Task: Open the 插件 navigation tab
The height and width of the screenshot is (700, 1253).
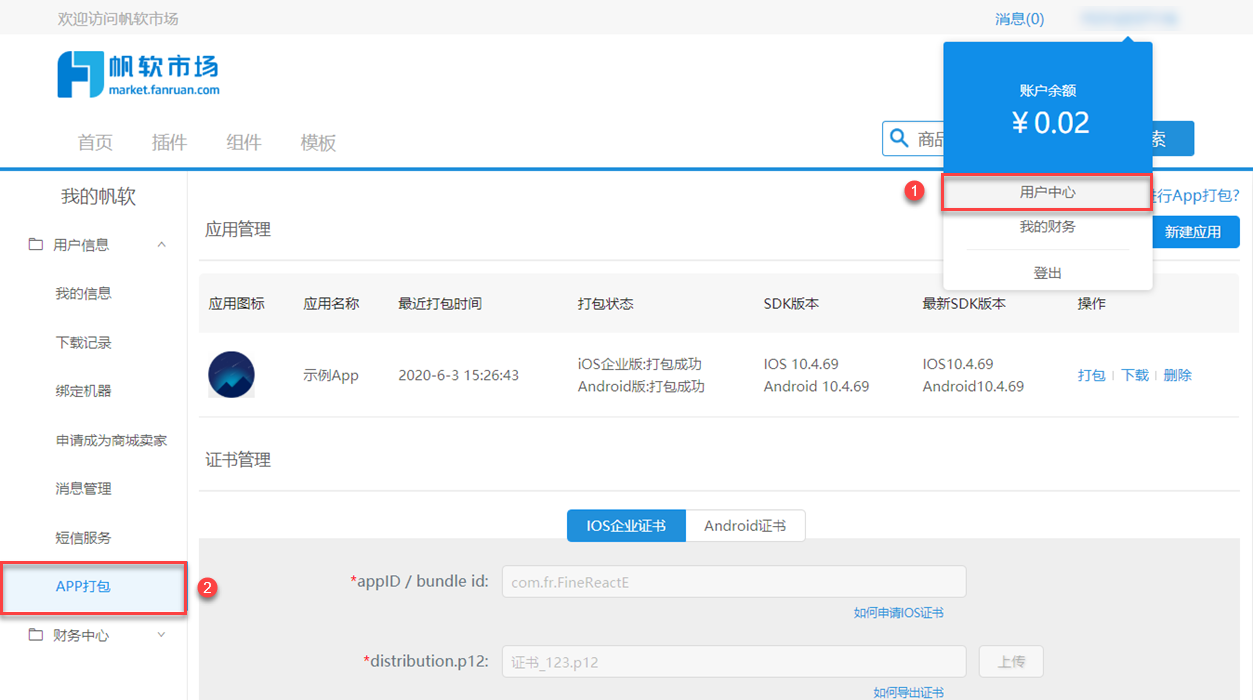Action: click(x=169, y=142)
